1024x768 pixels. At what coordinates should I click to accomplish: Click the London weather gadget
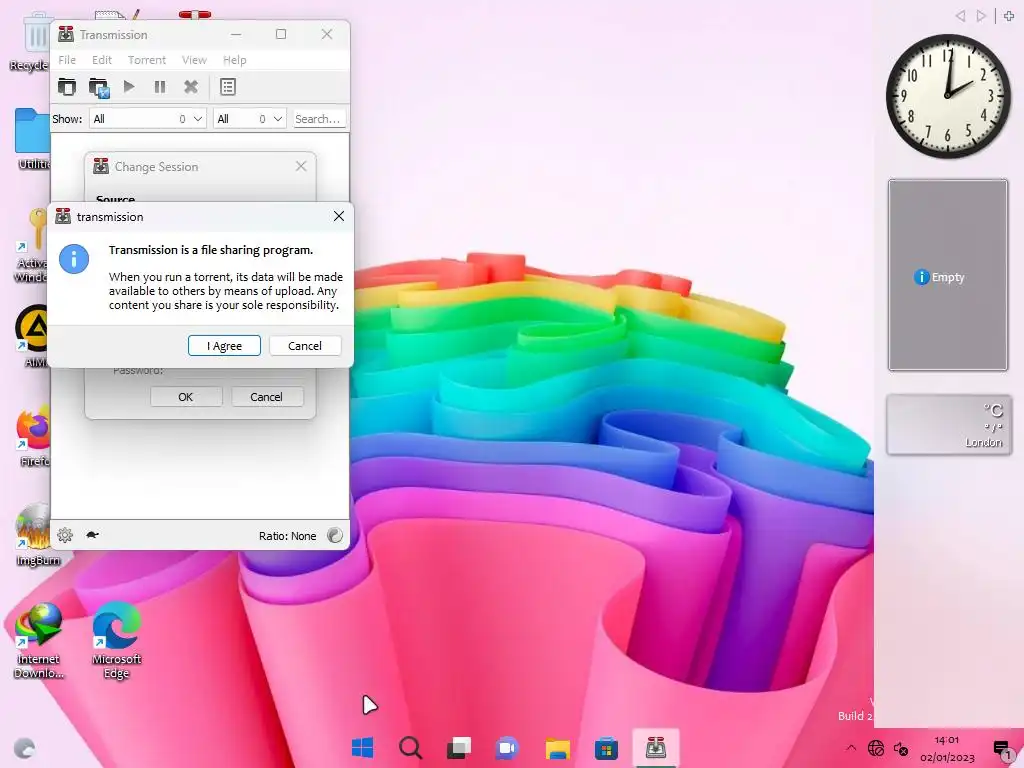pyautogui.click(x=949, y=424)
